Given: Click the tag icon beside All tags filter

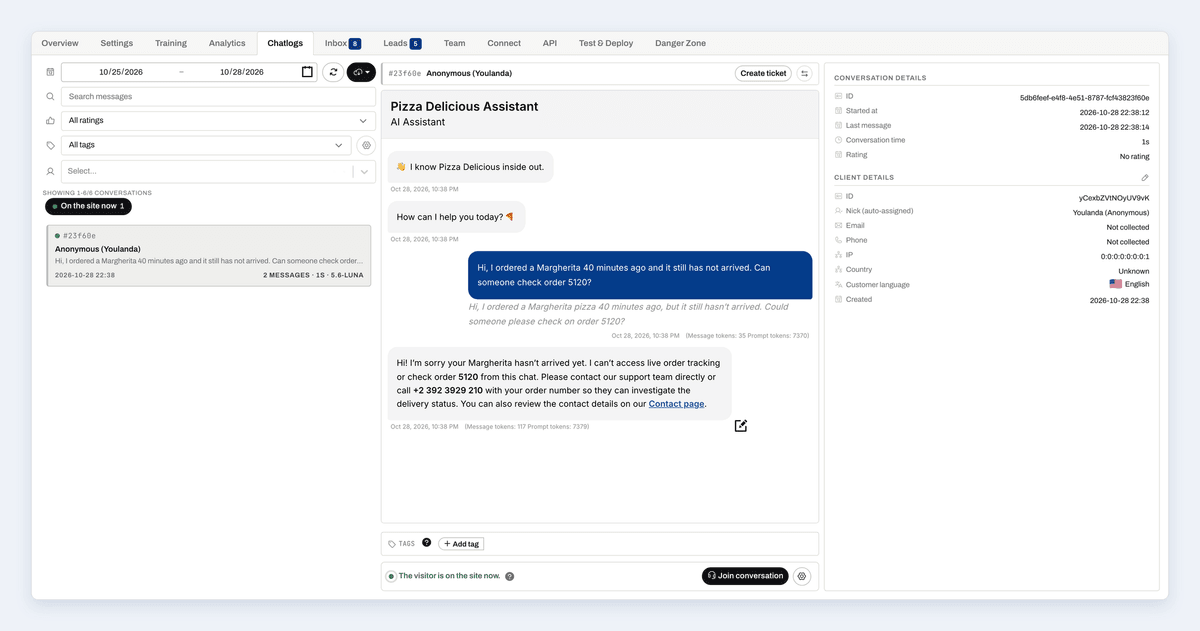Looking at the screenshot, I should click(x=50, y=145).
